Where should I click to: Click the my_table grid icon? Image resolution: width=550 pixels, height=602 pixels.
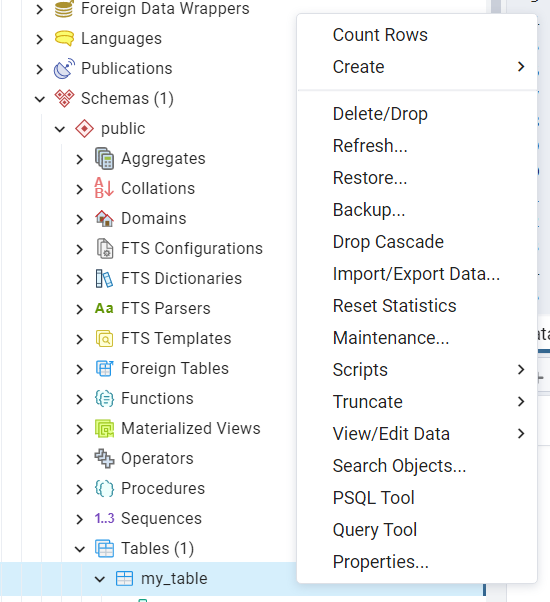[124, 578]
